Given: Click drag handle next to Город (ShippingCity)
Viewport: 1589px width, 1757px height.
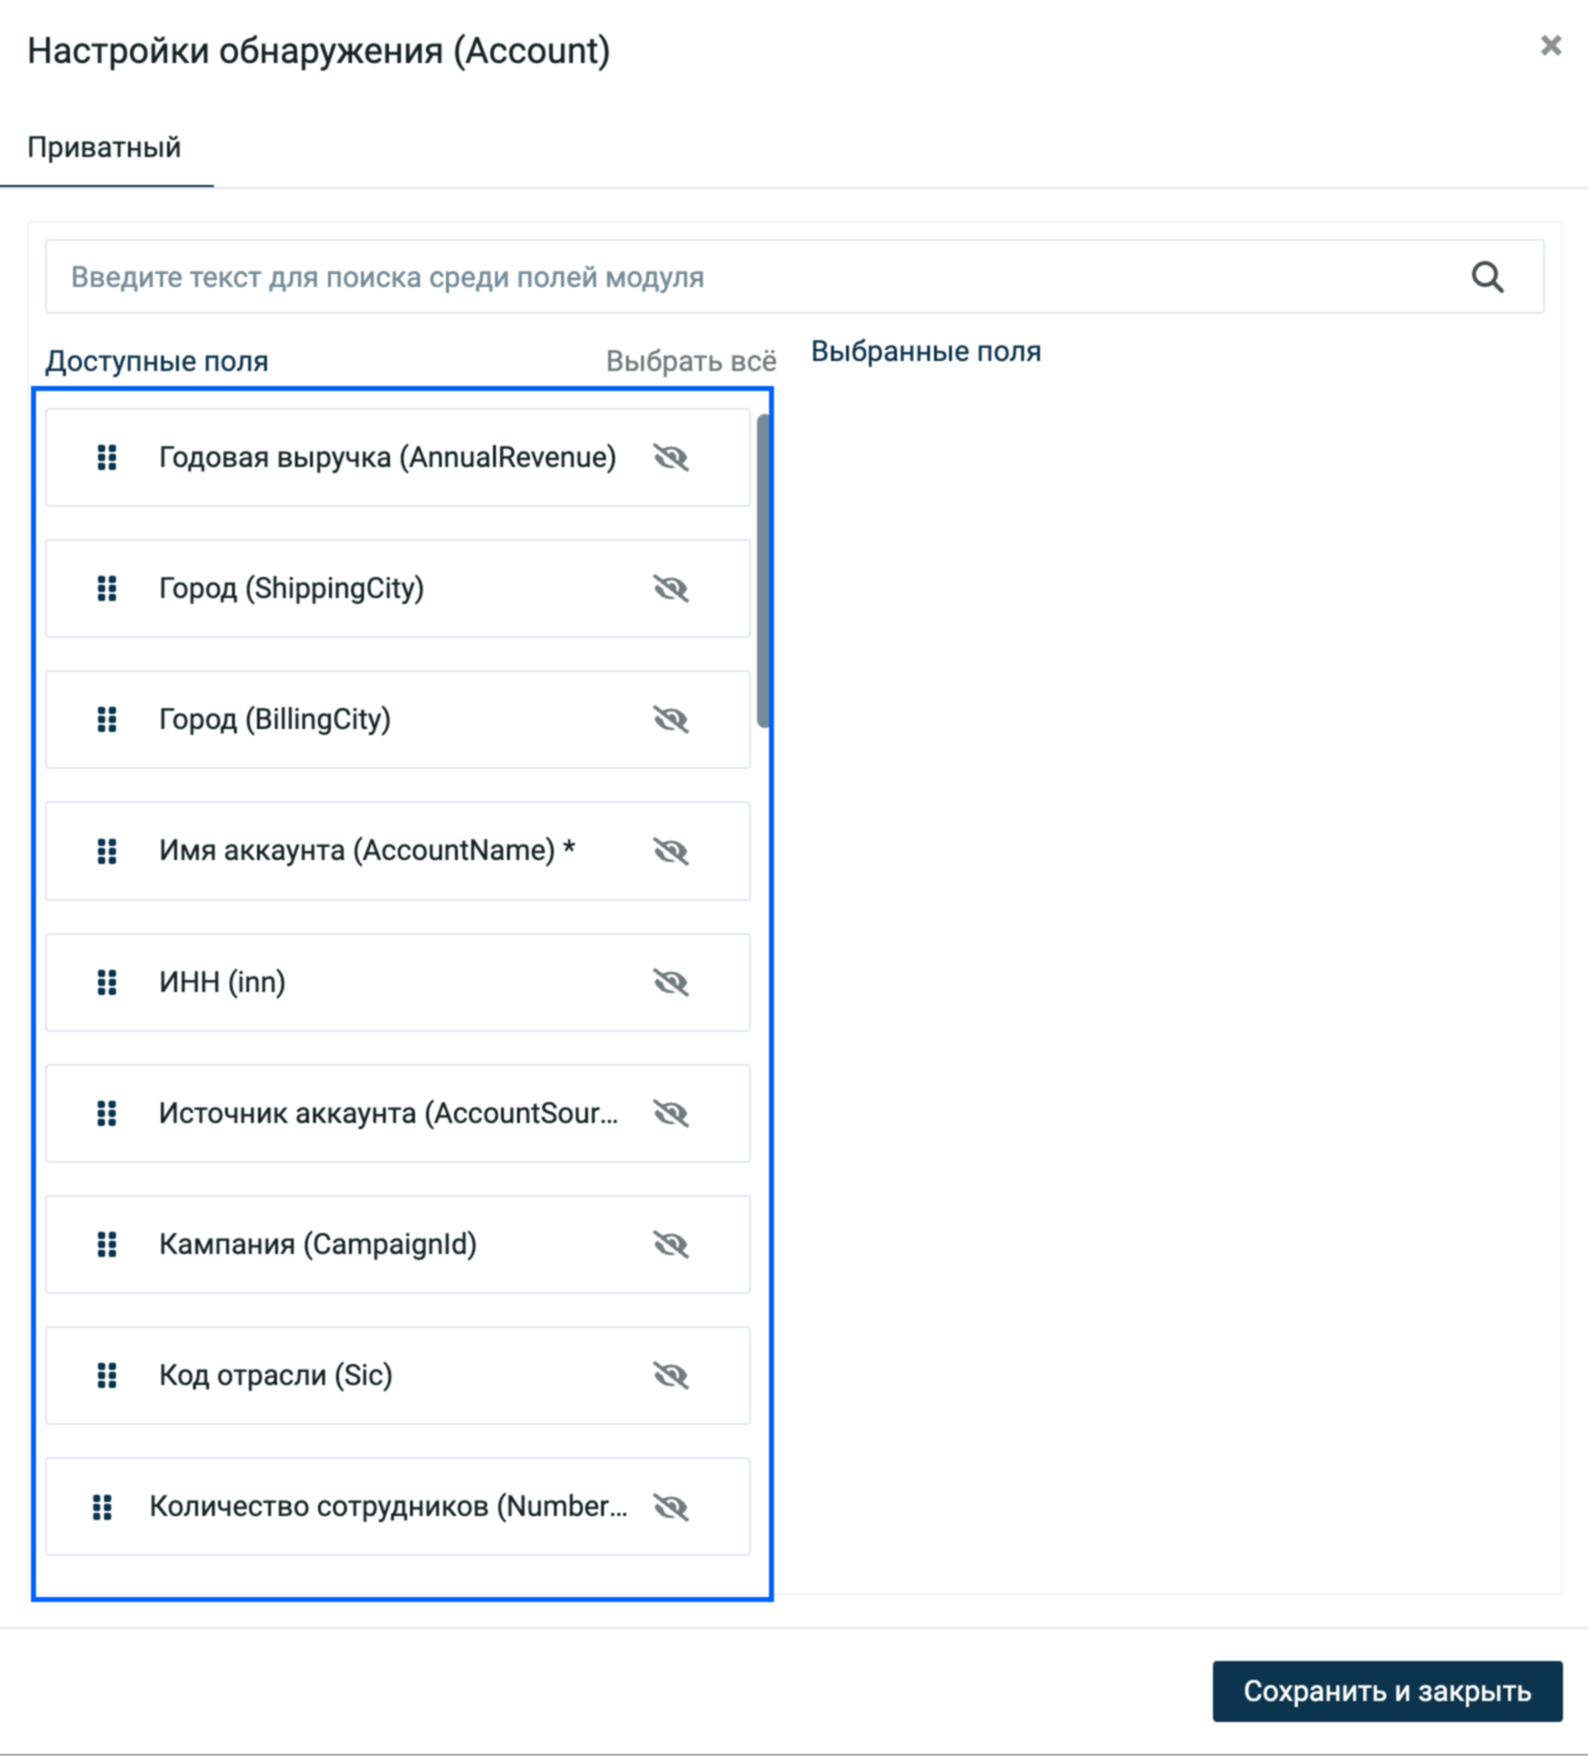Looking at the screenshot, I should pos(107,588).
